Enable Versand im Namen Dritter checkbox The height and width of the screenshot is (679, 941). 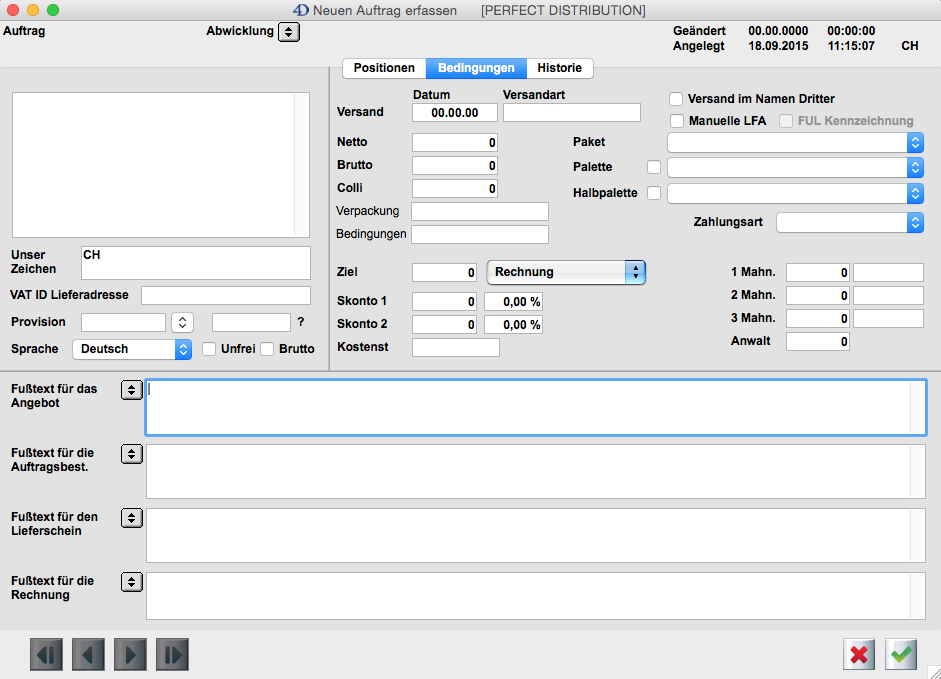coord(676,99)
